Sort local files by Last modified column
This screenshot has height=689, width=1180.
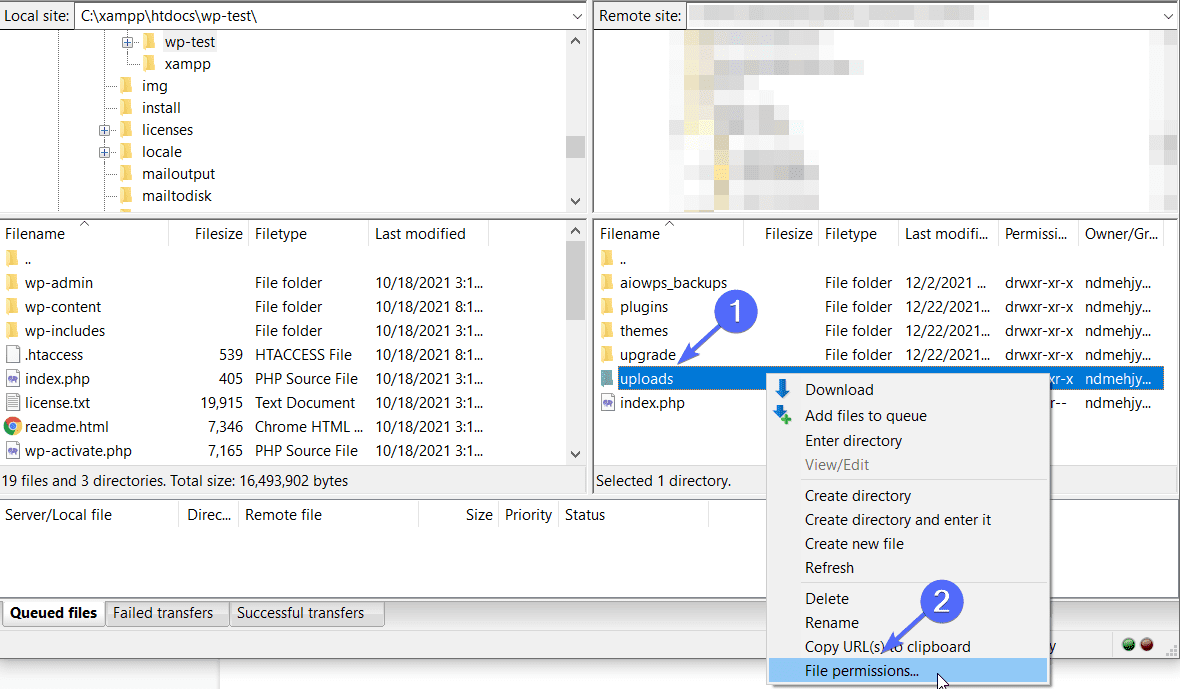pyautogui.click(x=418, y=233)
